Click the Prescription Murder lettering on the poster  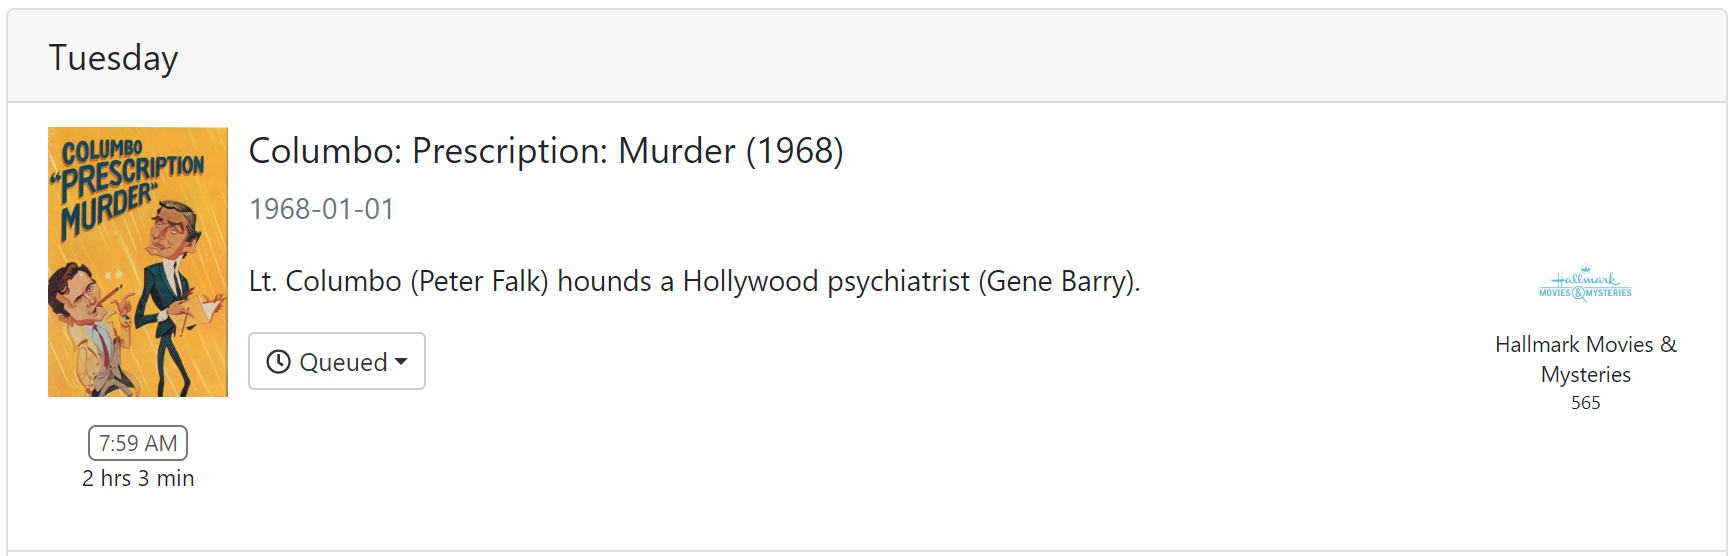click(130, 185)
